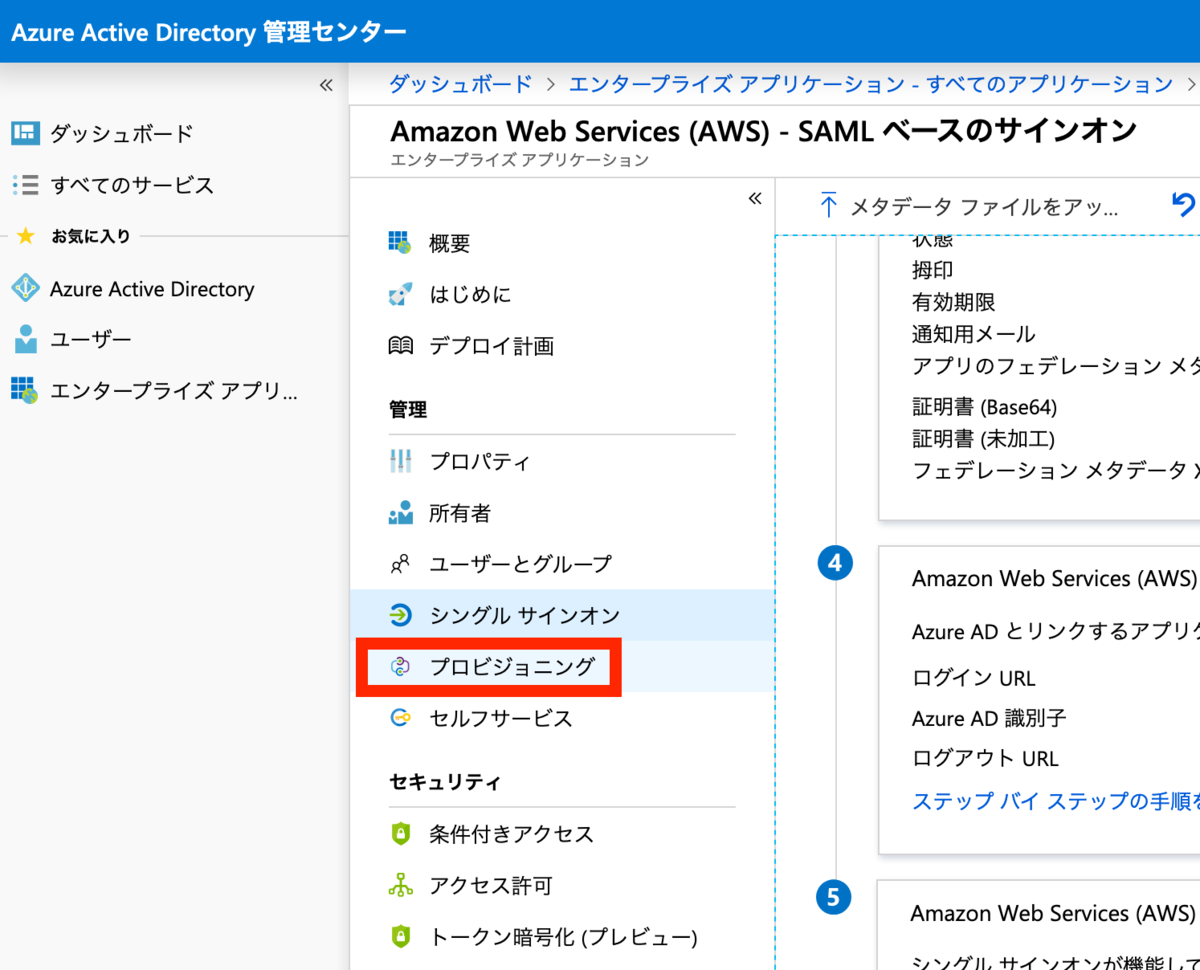Click the Dashboard grid icon in left sidebar
The height and width of the screenshot is (970, 1200).
25,133
